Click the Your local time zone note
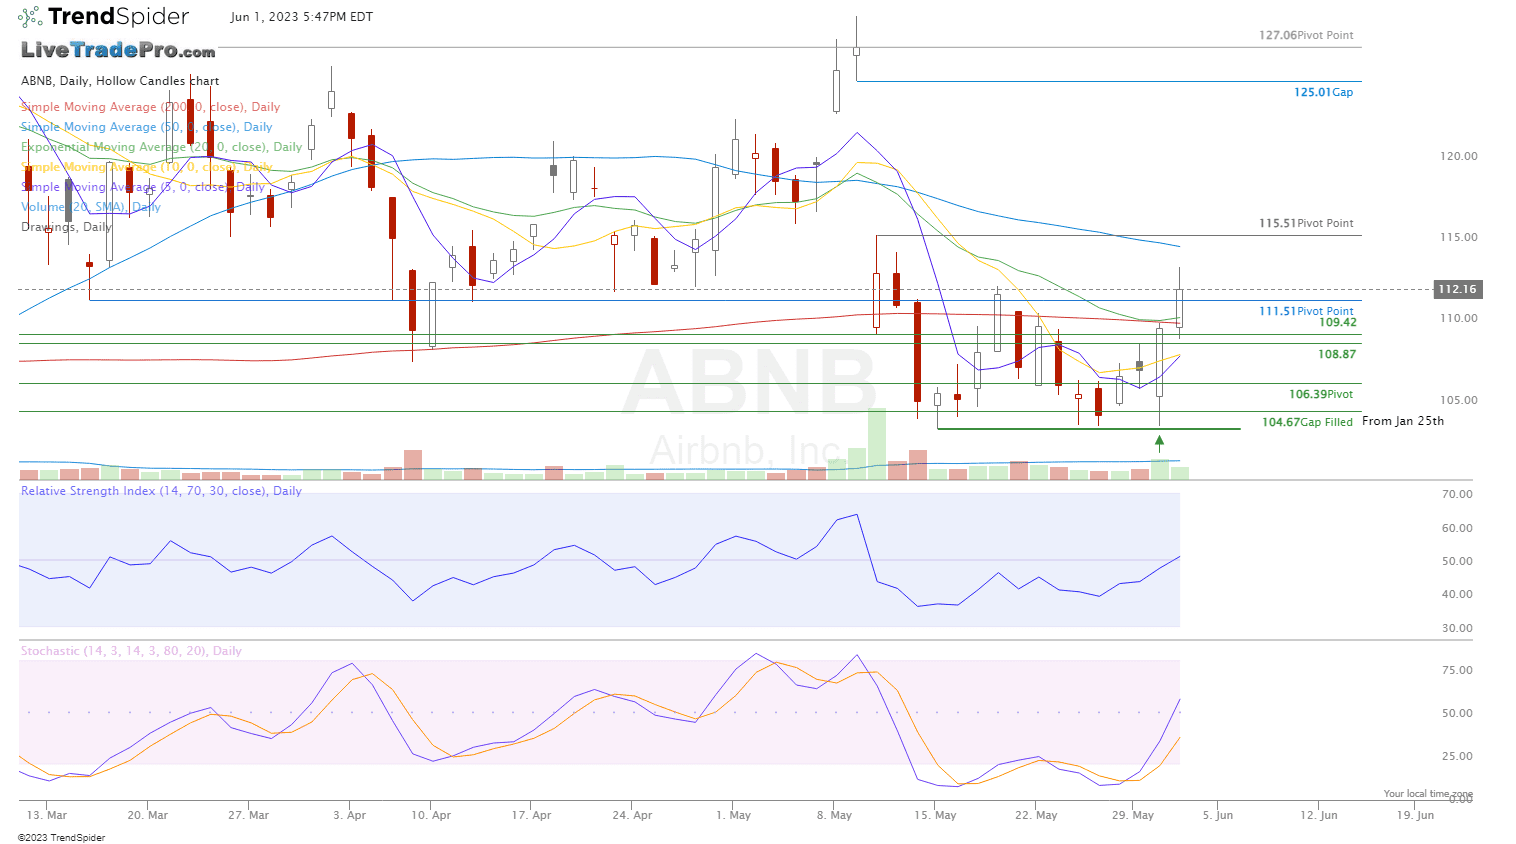 [1428, 793]
